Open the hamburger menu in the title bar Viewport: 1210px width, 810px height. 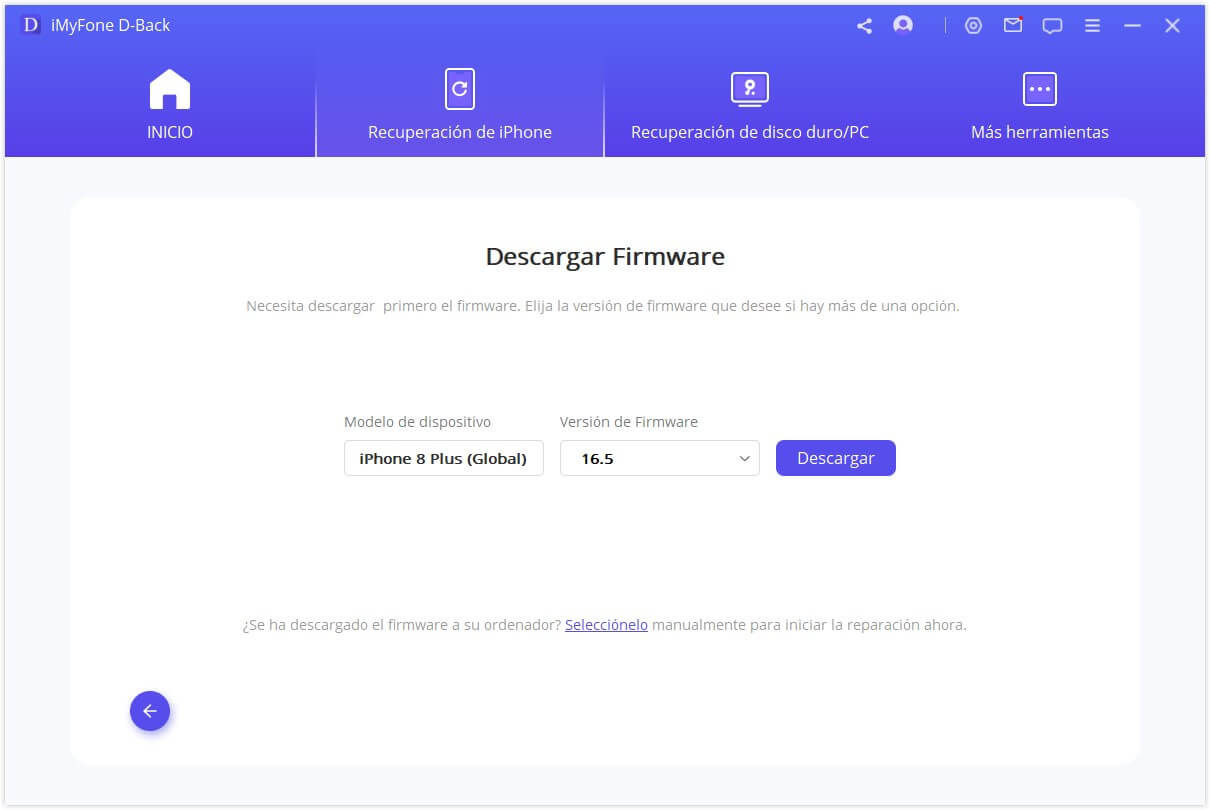point(1092,25)
